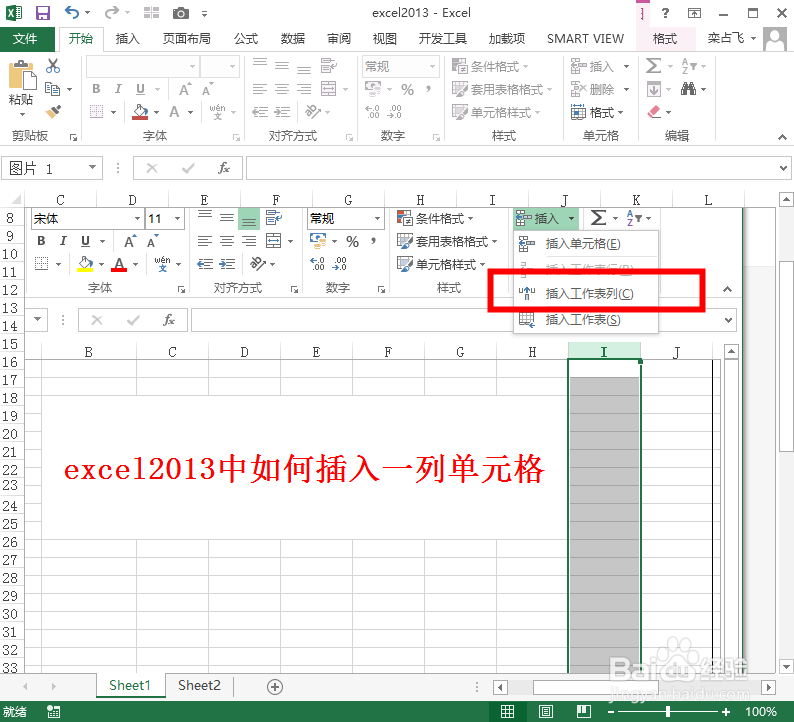Click the Sort & Filter A-Z icon
The image size is (794, 722).
tap(689, 66)
